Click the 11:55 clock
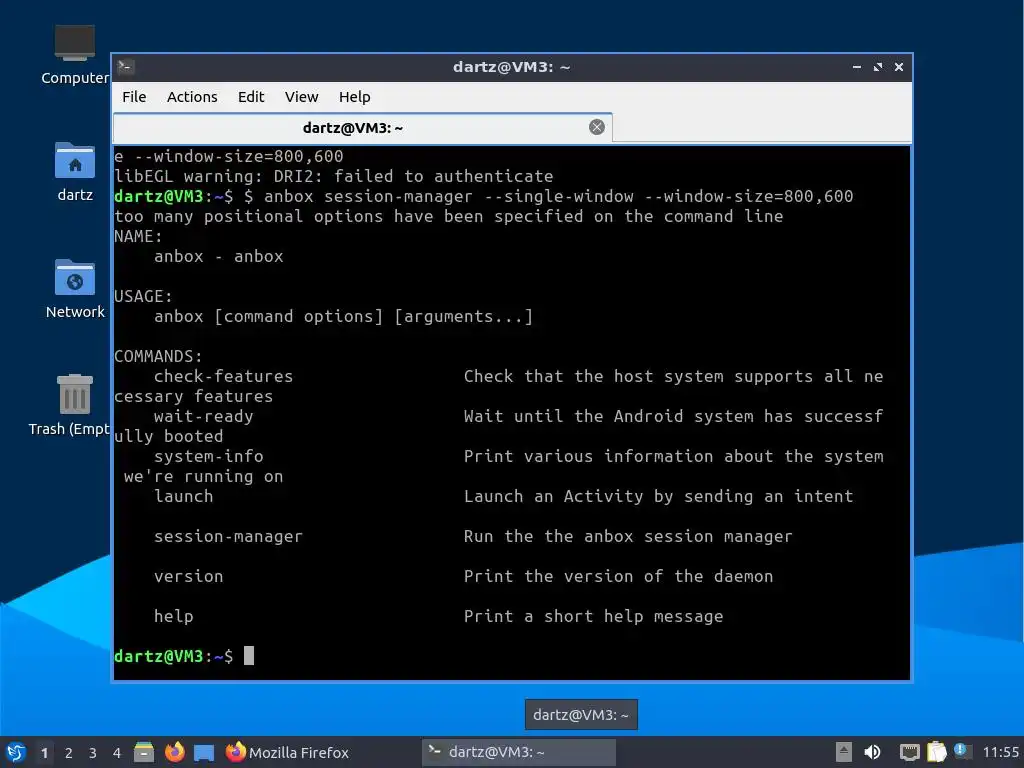 coord(1000,752)
